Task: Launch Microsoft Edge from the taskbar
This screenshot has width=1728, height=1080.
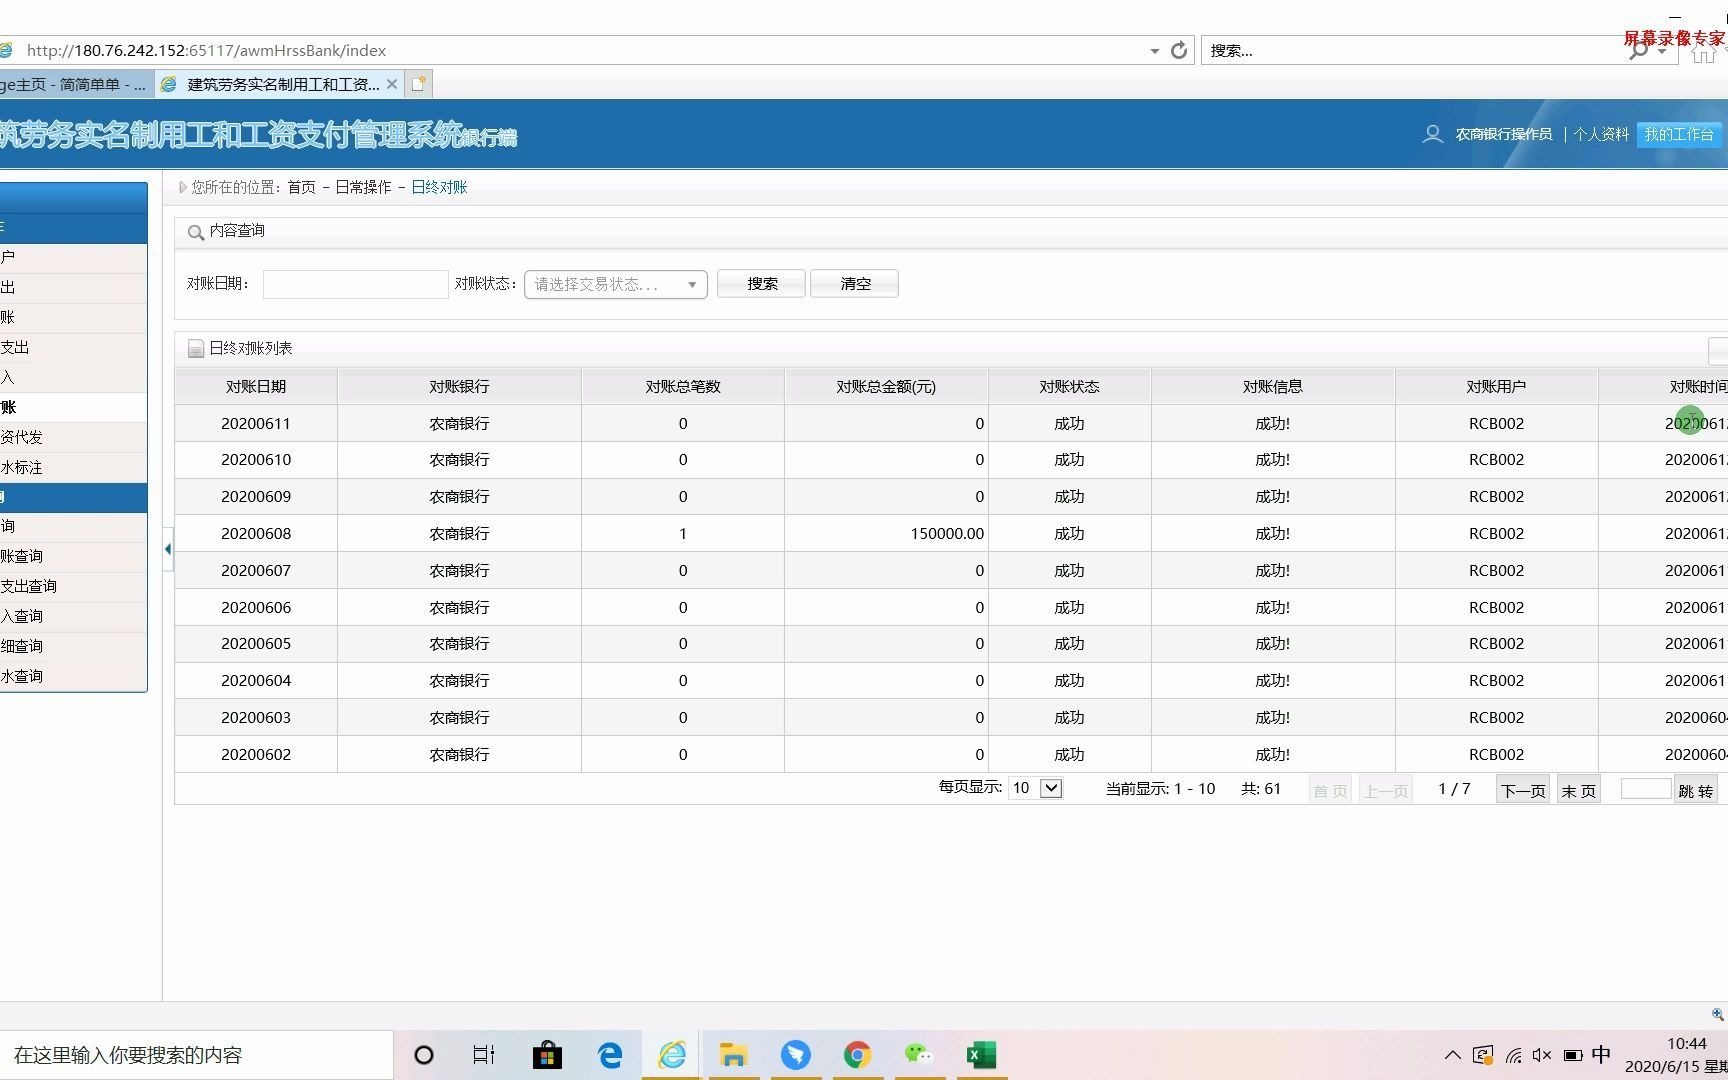Action: pyautogui.click(x=610, y=1055)
